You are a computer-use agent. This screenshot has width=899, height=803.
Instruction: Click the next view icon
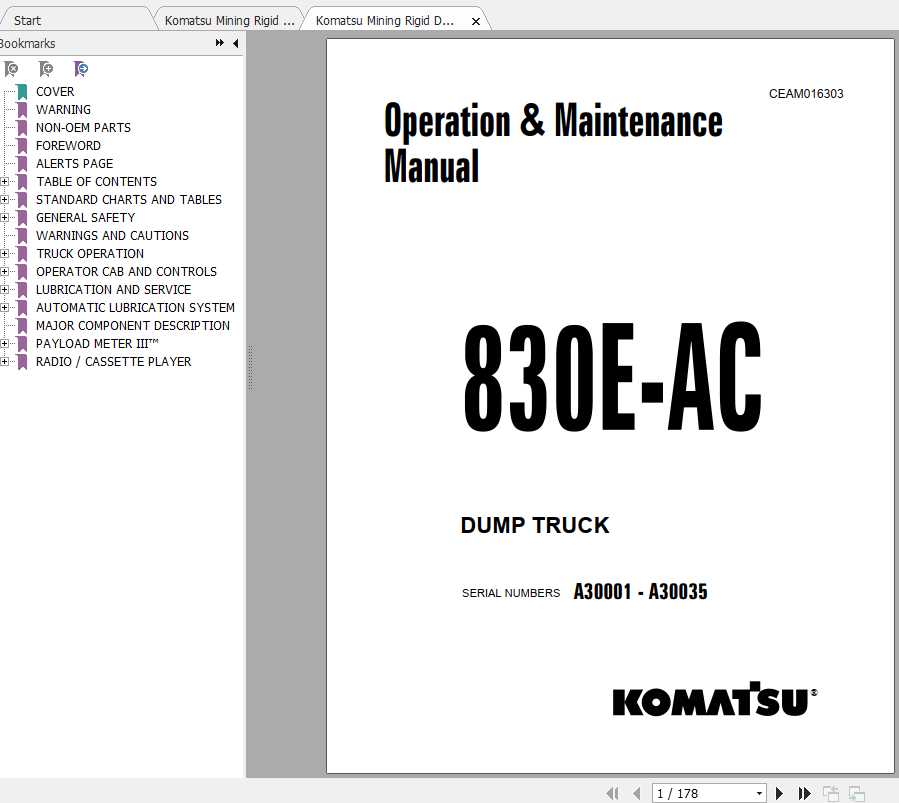(857, 793)
